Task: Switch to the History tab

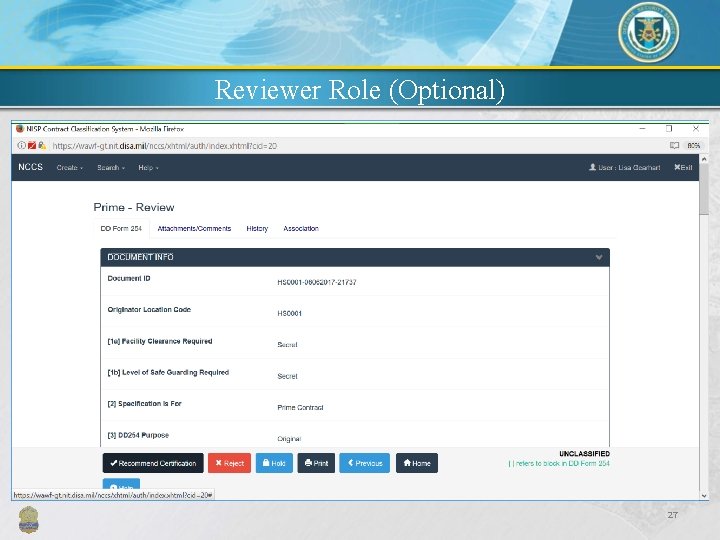Action: 257,228
